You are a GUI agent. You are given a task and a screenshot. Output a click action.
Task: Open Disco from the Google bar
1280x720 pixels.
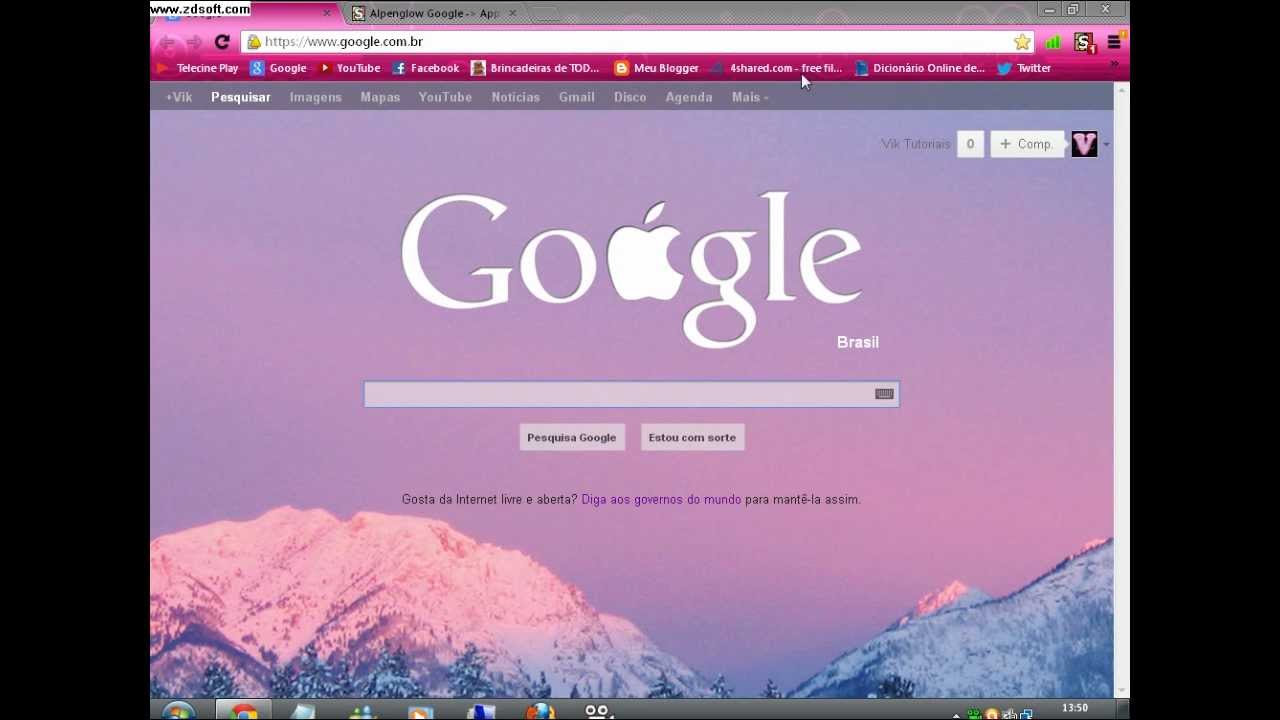(x=630, y=97)
